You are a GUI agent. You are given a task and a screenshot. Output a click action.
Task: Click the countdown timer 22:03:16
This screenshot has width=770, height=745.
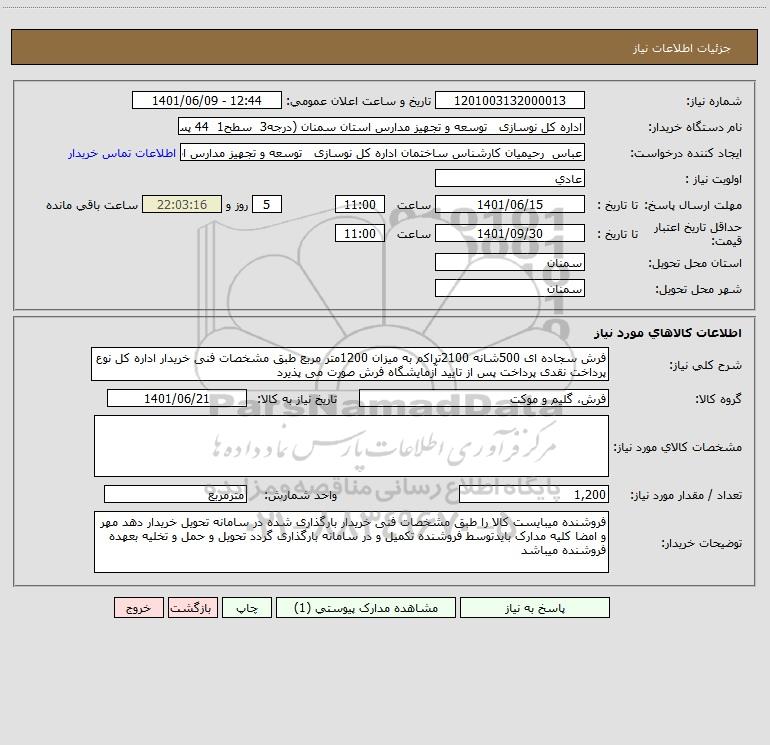182,204
